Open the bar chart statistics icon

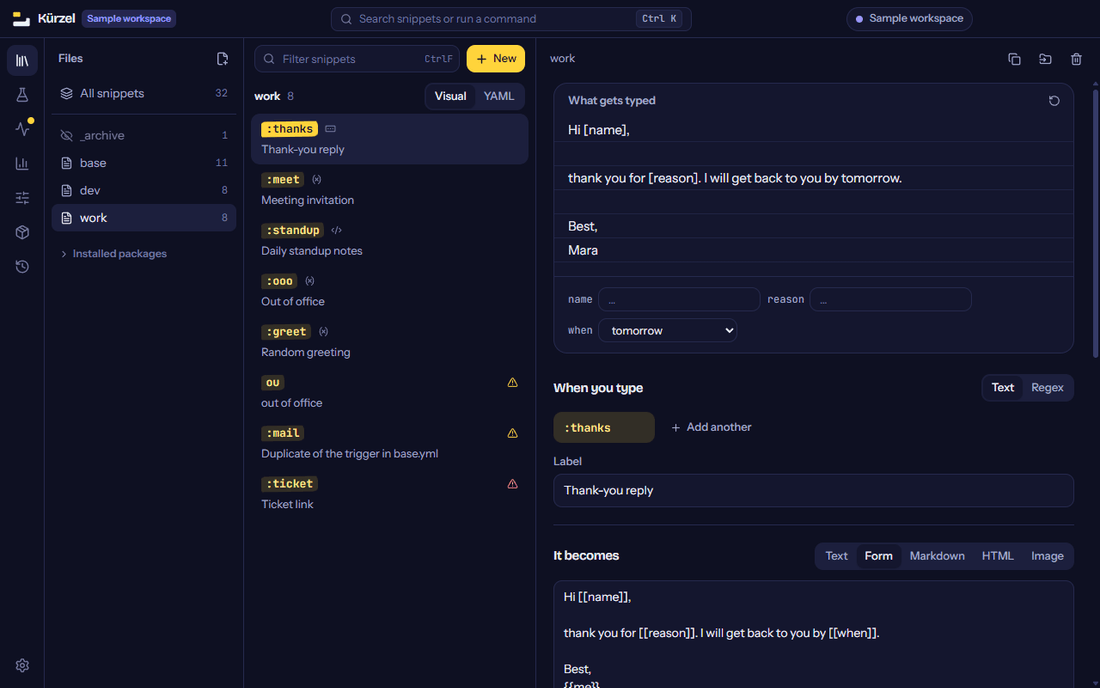pyautogui.click(x=22, y=163)
